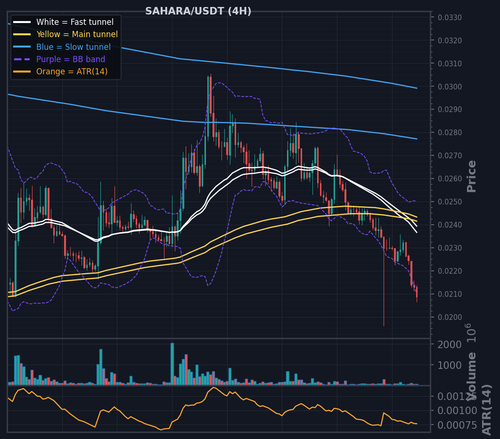Screen dimensions: 500x439
Task: Click the 0.0220 price axis label
Action: [x=450, y=271]
